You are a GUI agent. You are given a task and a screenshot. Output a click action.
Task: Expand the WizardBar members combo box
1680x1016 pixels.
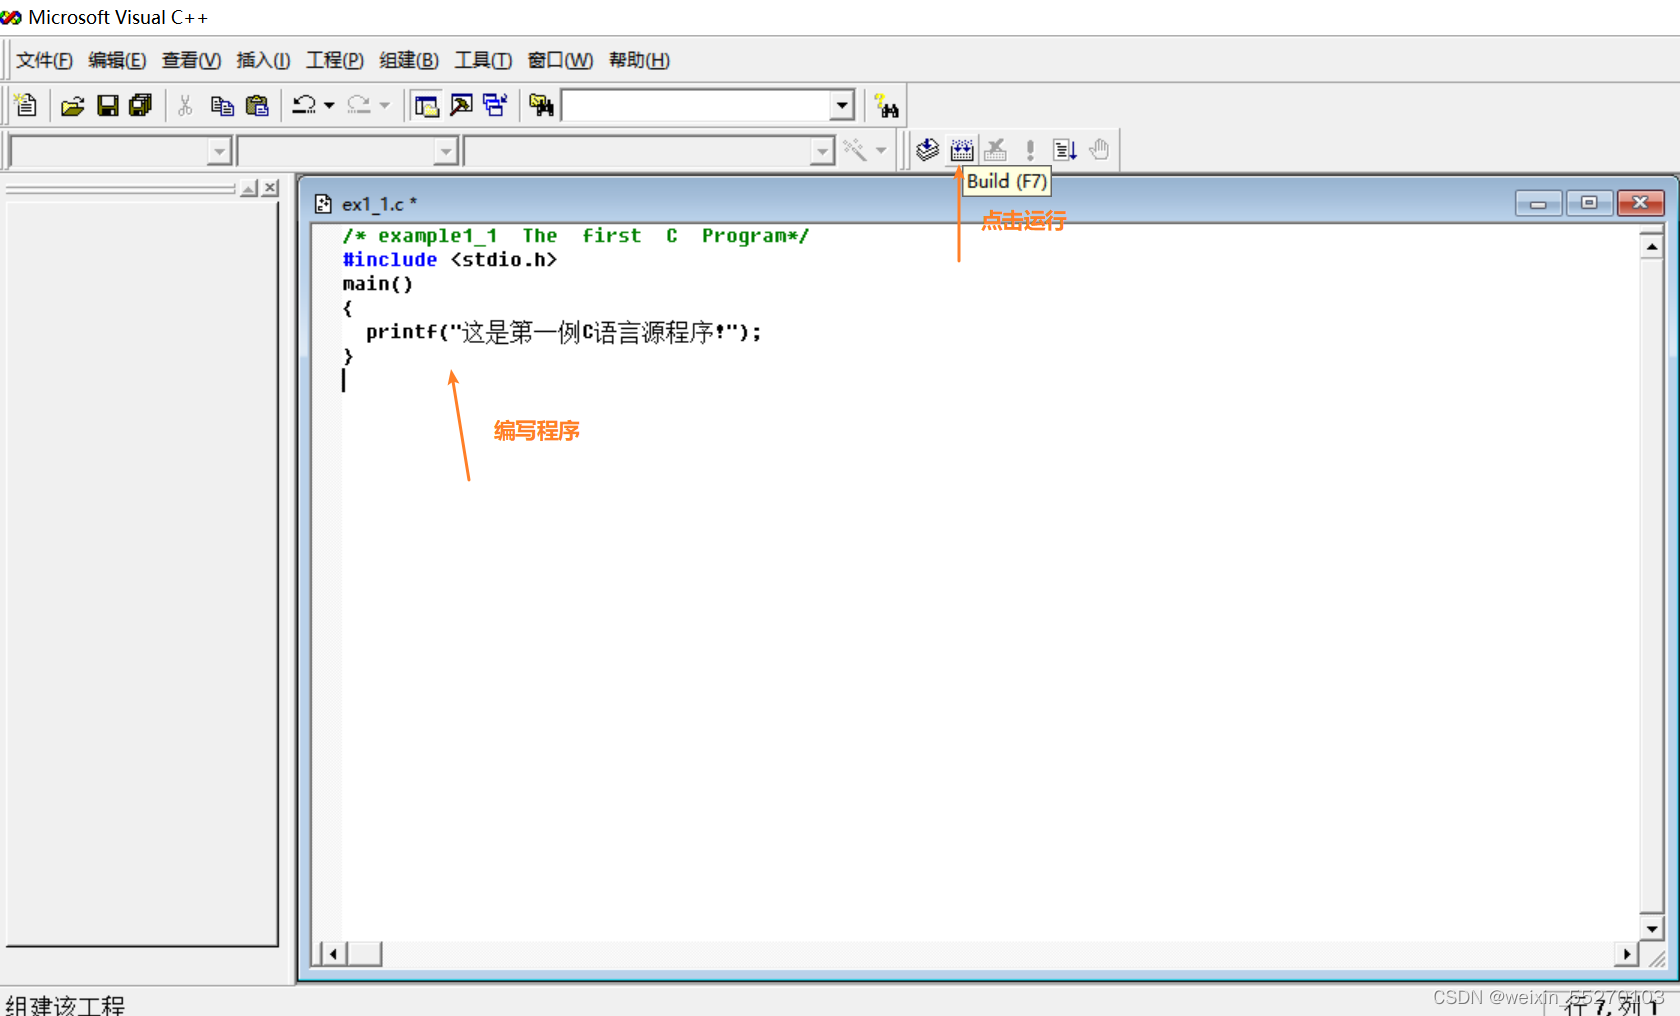822,151
